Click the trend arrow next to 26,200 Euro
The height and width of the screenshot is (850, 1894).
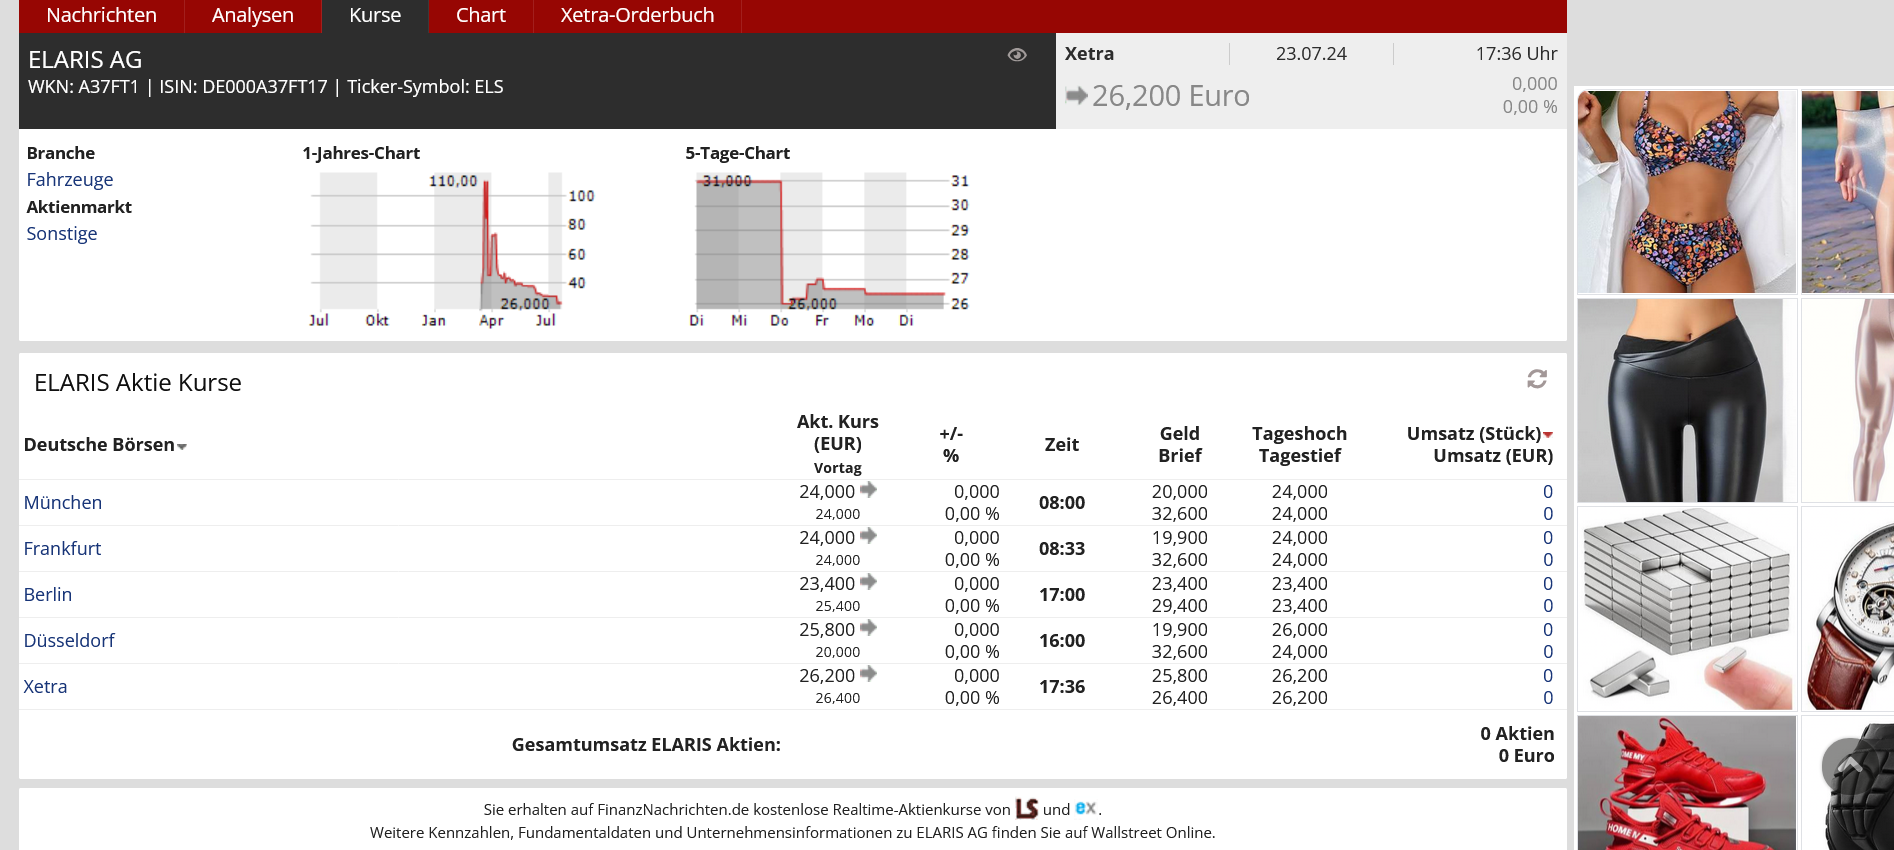1076,96
